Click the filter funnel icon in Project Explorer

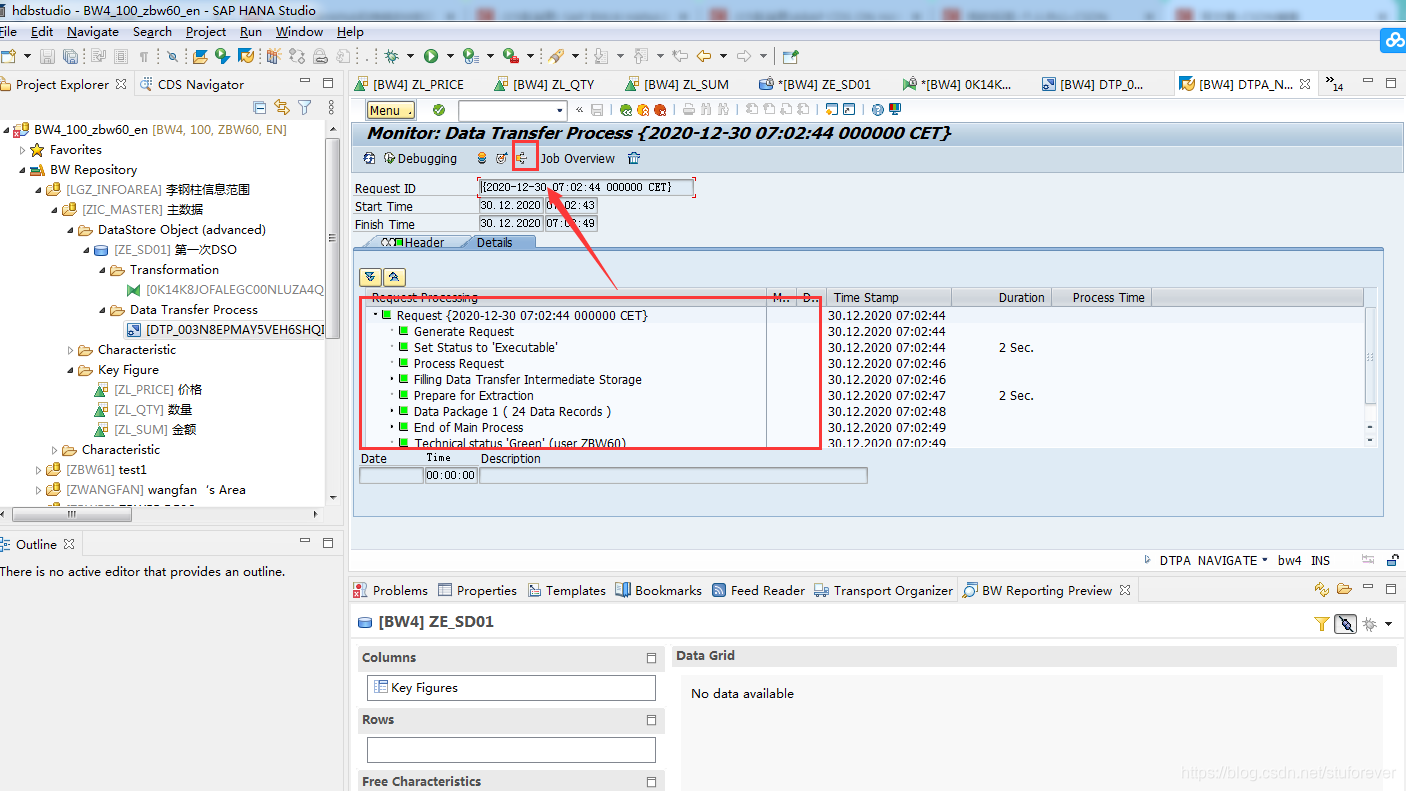click(x=305, y=107)
